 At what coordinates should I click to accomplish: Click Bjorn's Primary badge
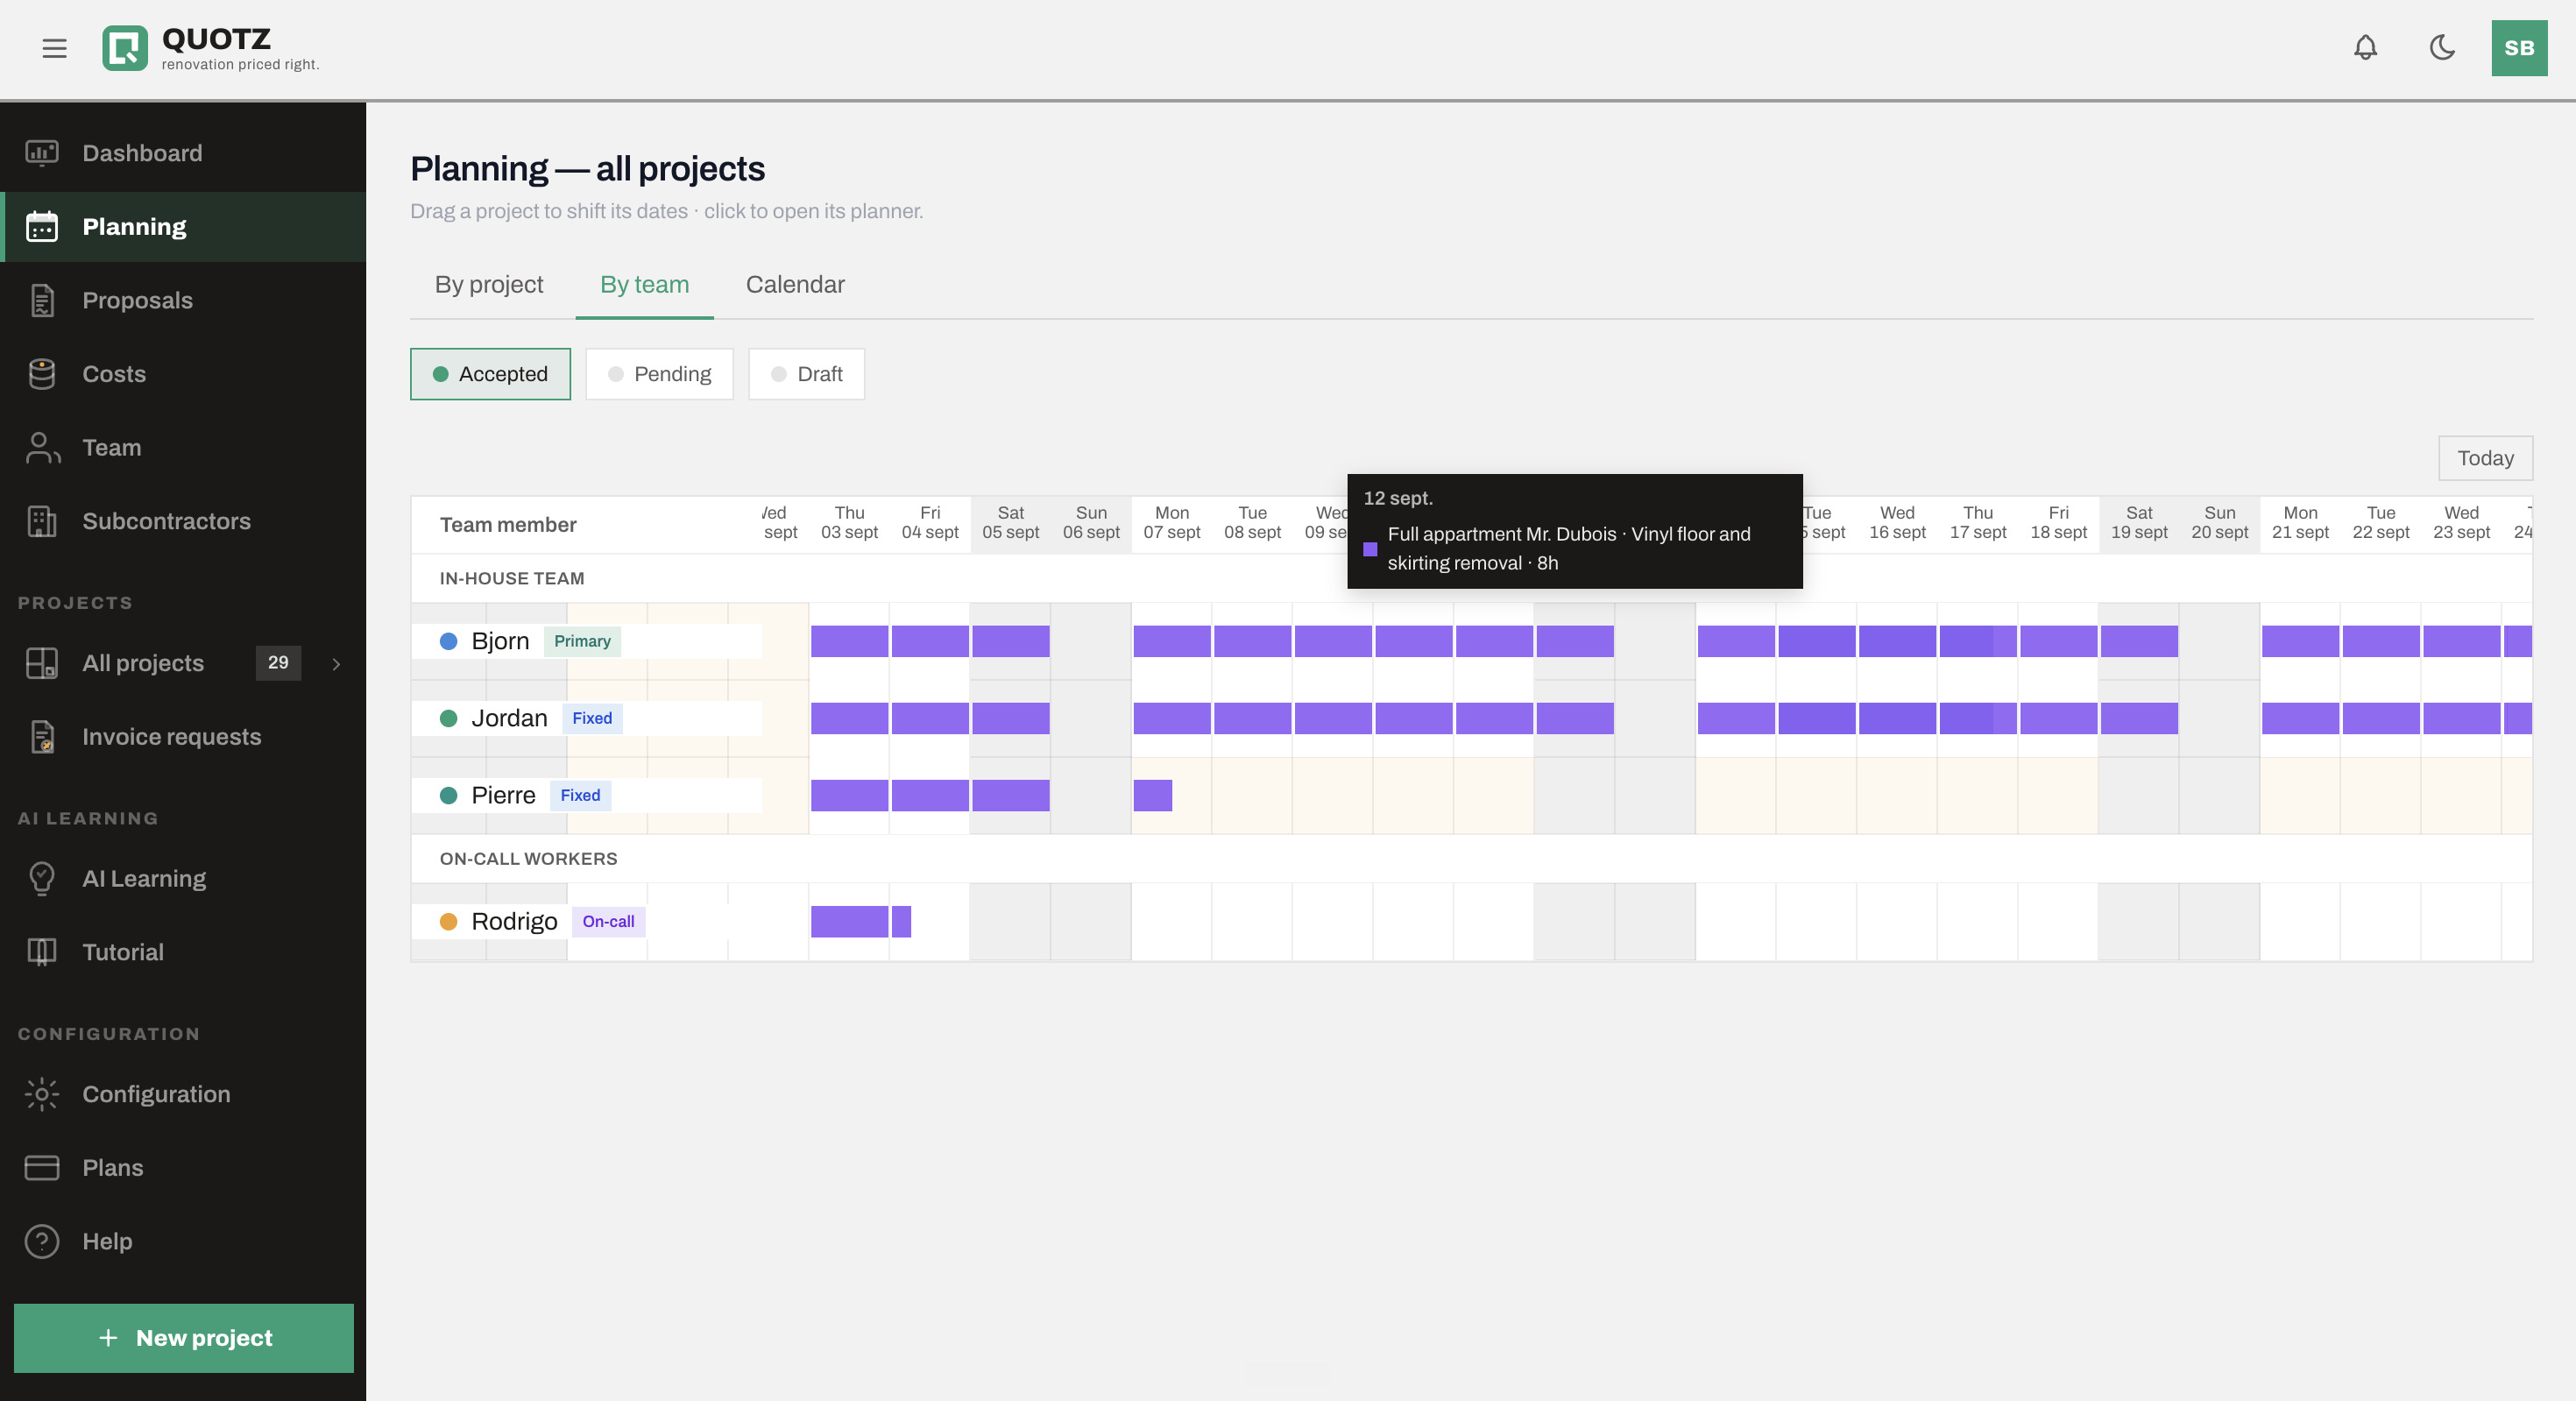(x=582, y=641)
